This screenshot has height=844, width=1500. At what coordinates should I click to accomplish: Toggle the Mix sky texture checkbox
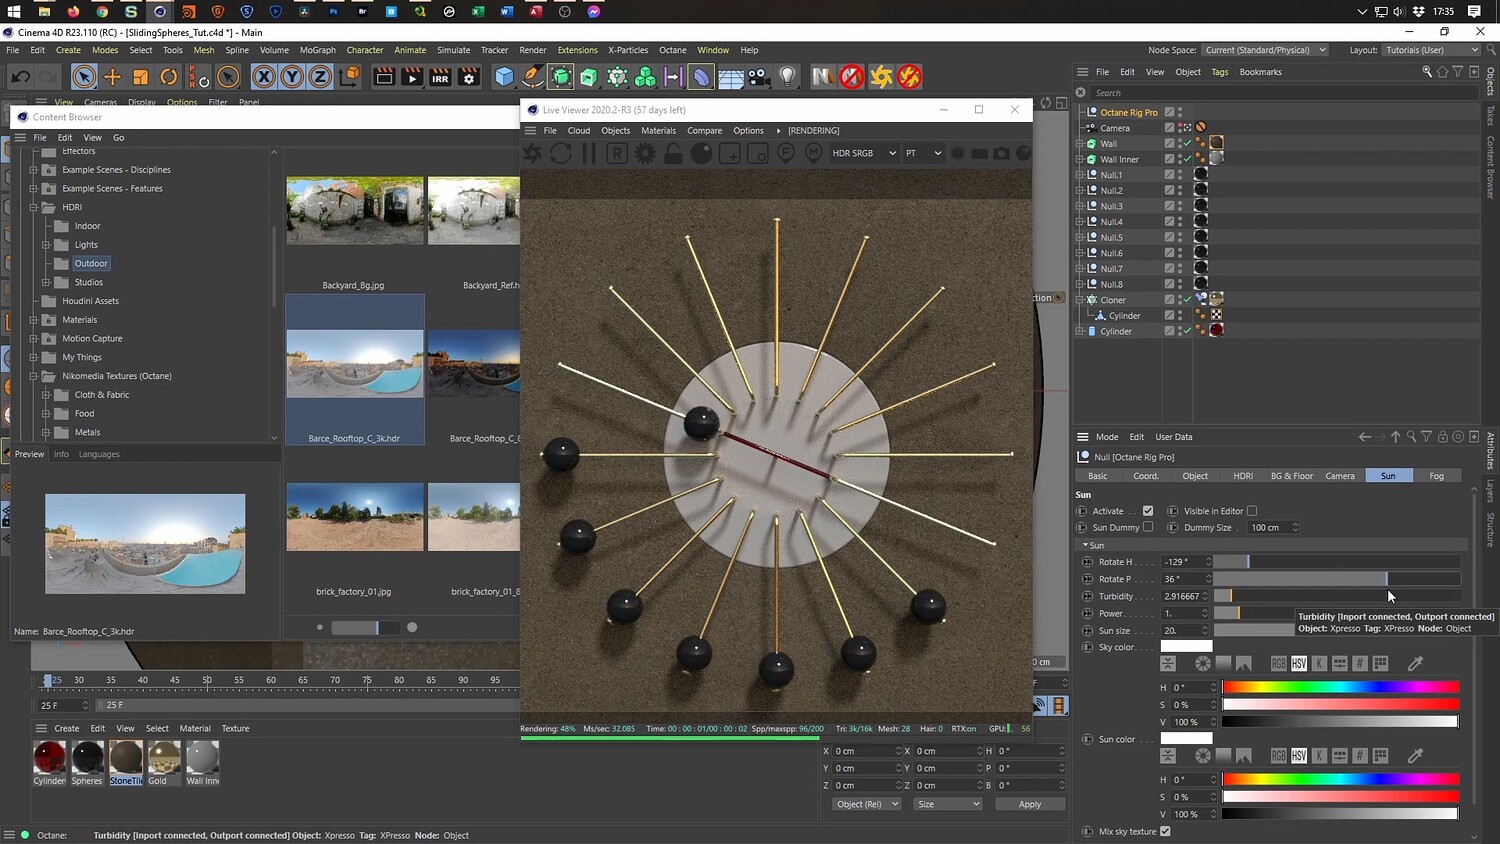click(1165, 831)
